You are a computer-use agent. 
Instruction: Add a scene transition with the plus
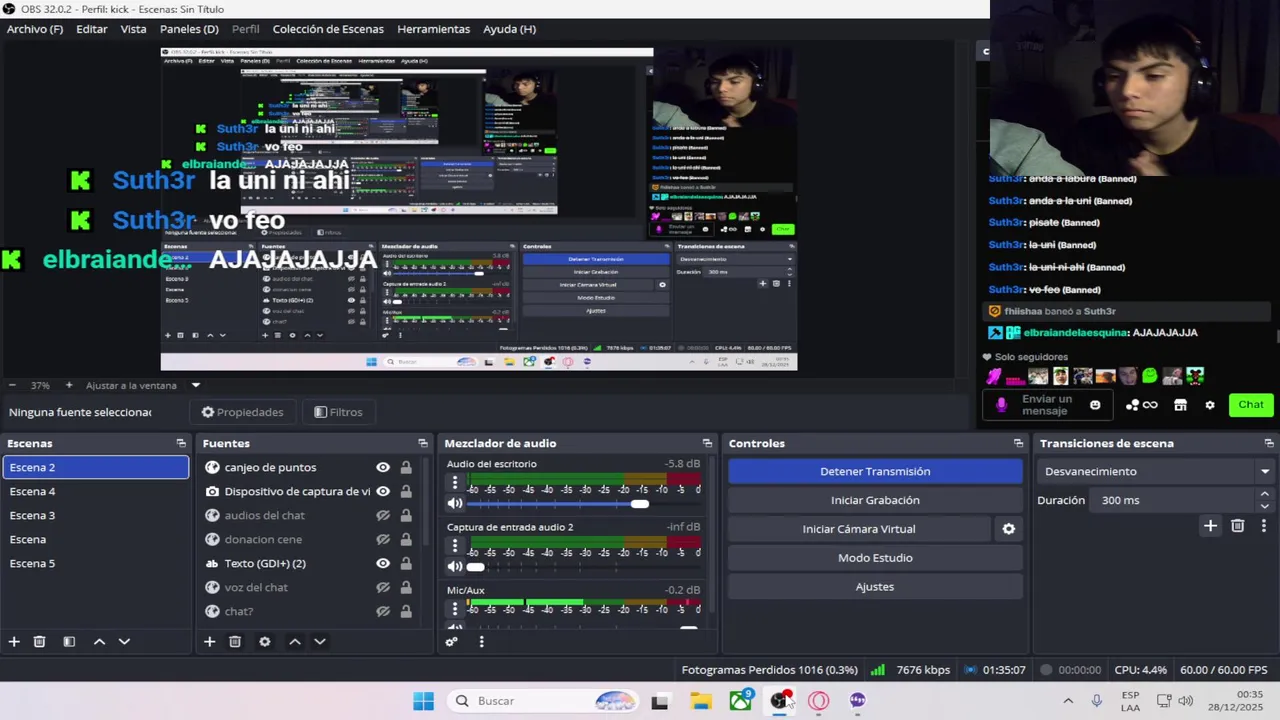[x=1210, y=525]
